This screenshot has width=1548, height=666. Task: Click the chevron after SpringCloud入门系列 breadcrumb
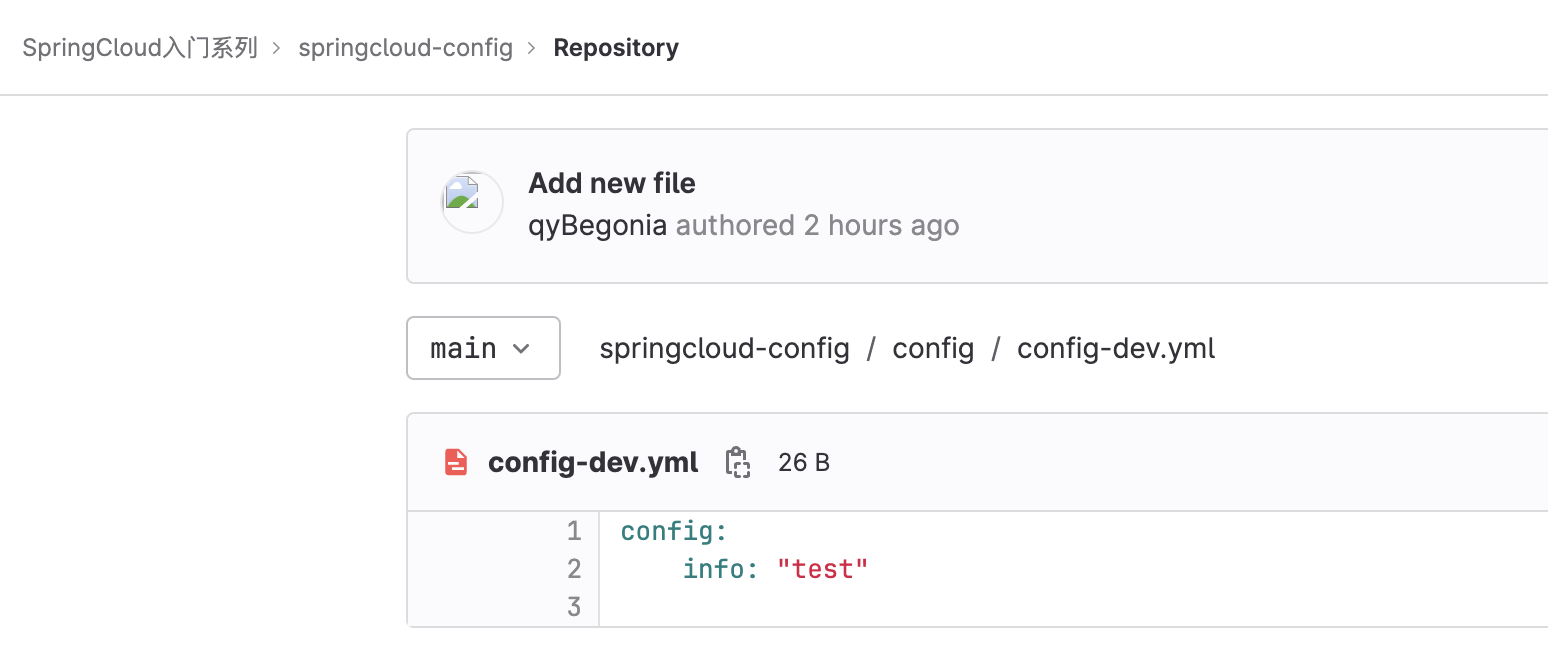tap(275, 47)
